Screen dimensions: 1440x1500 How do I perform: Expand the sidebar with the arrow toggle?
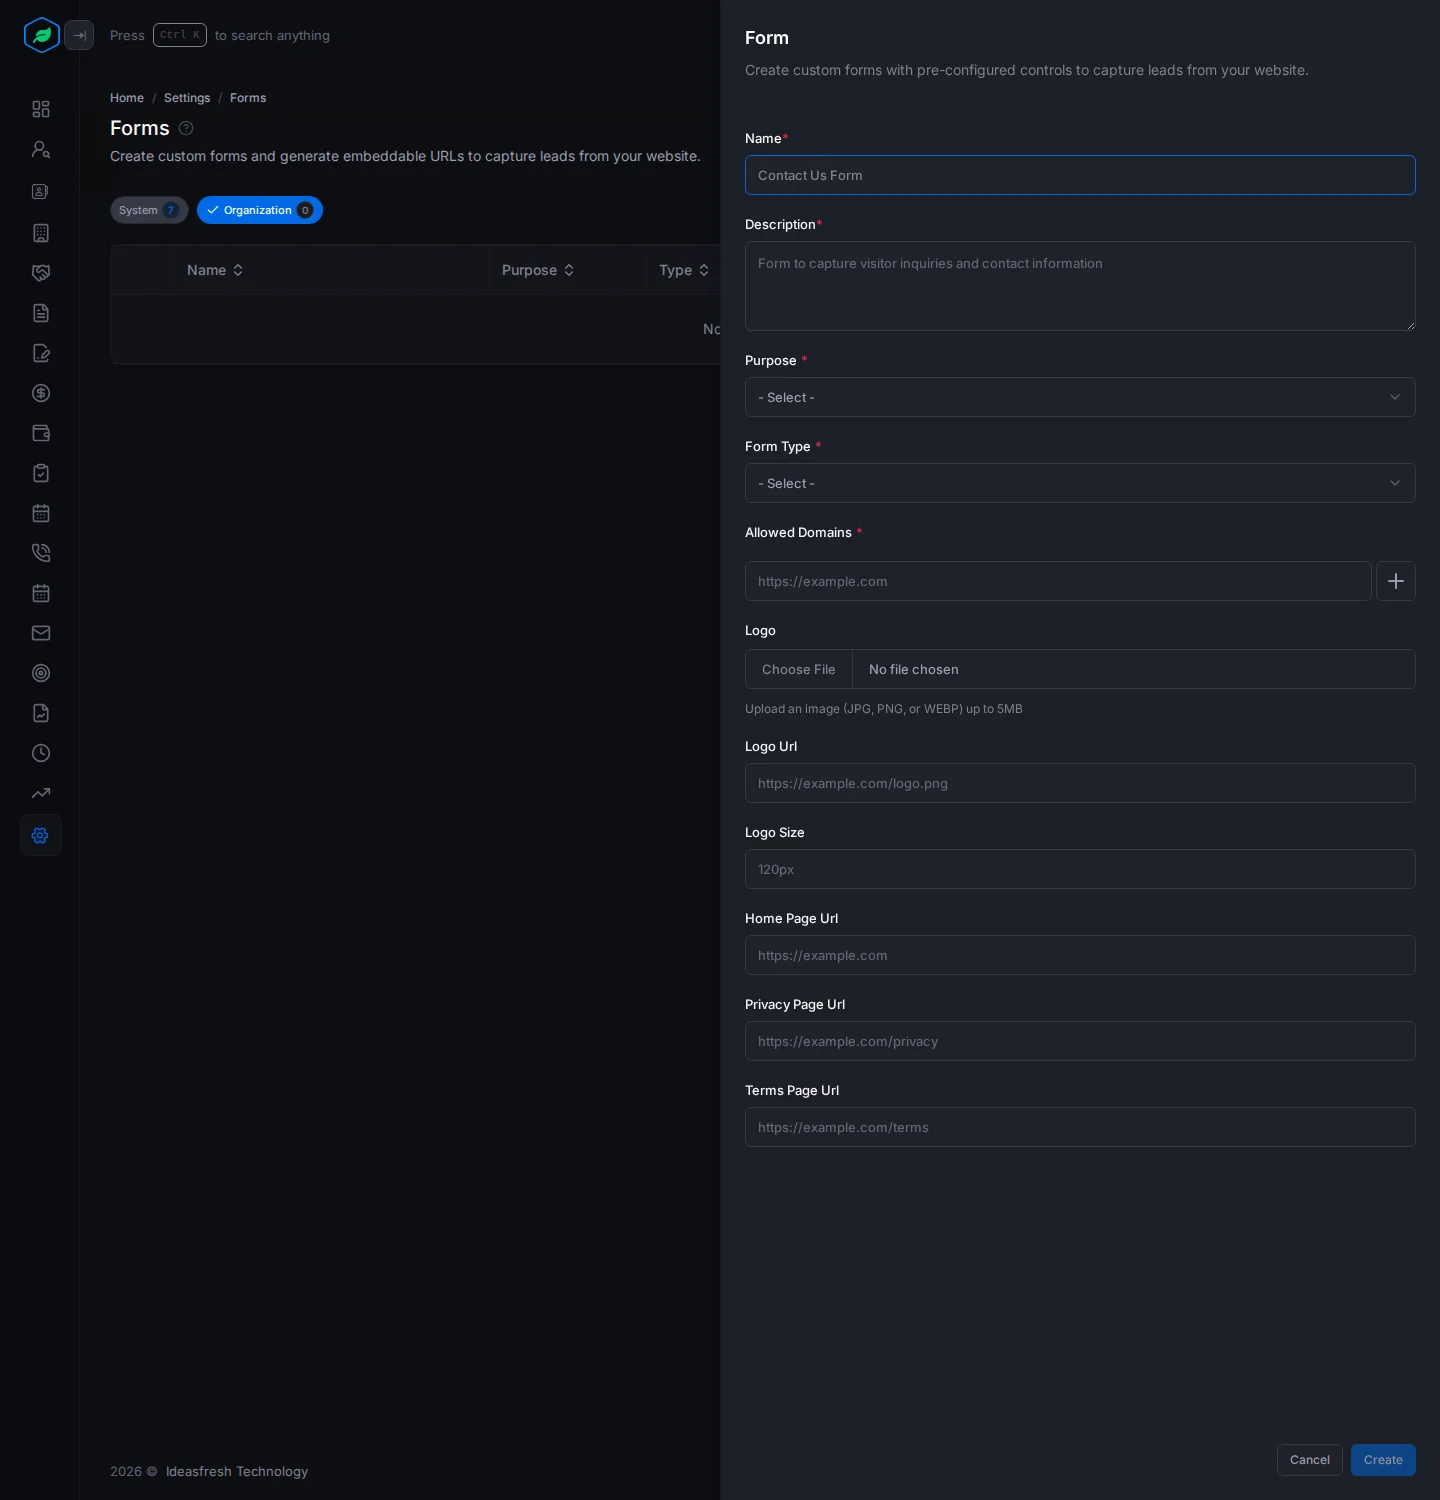[x=79, y=35]
